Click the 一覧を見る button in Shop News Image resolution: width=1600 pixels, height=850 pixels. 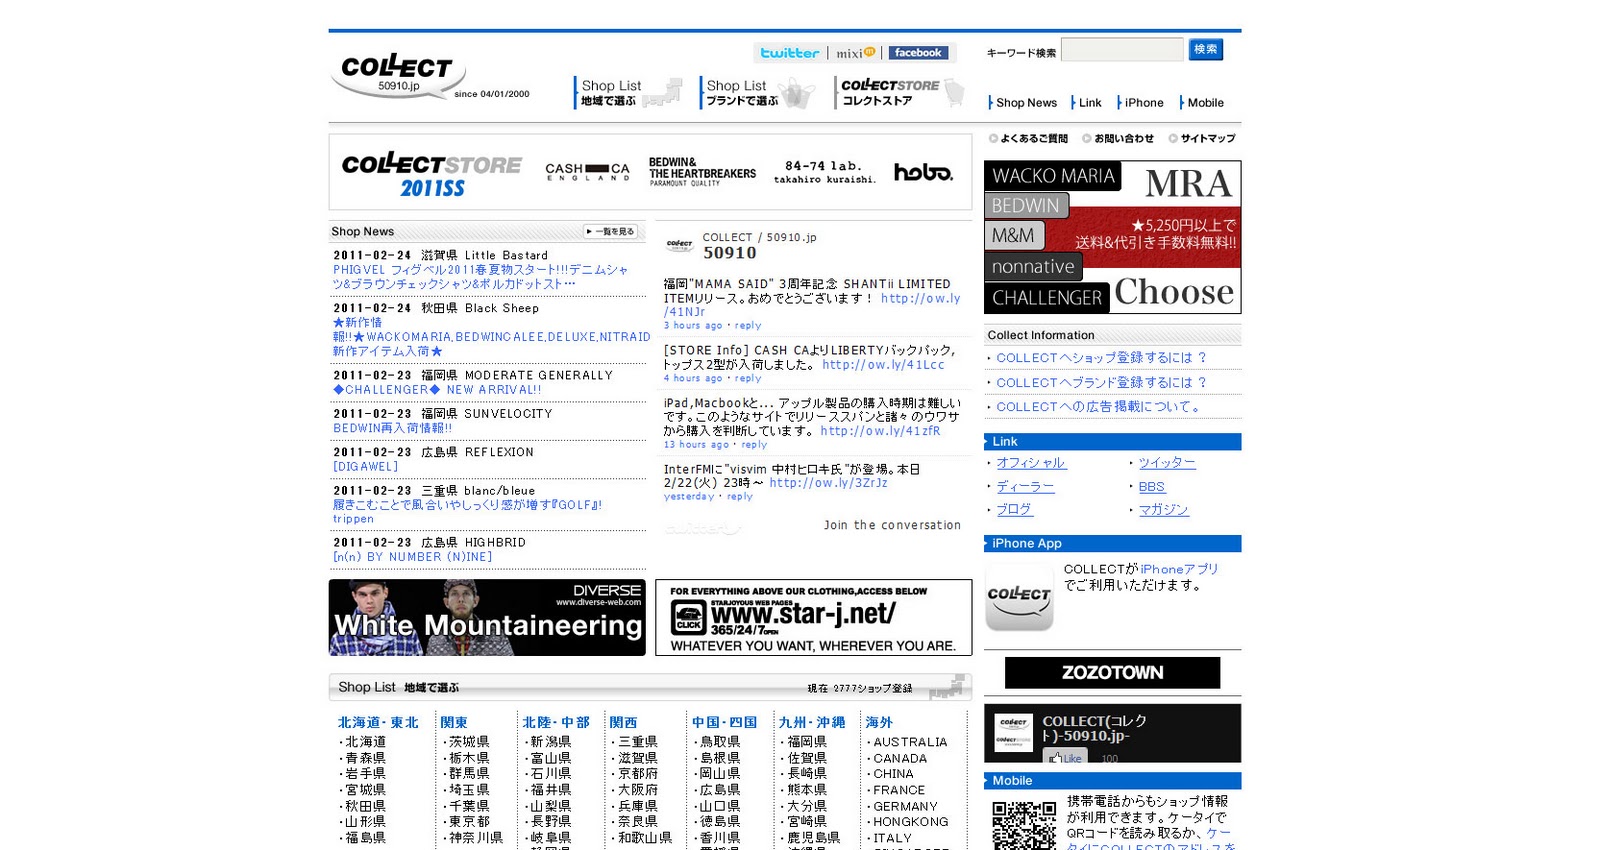coord(611,231)
